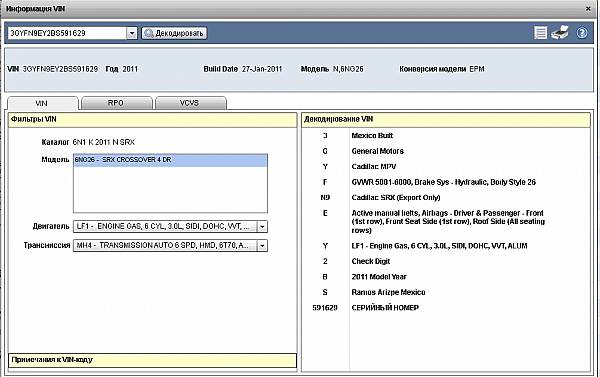600x377 pixels.
Task: Click the Примечания к VIN-коду header
Action: click(x=152, y=360)
